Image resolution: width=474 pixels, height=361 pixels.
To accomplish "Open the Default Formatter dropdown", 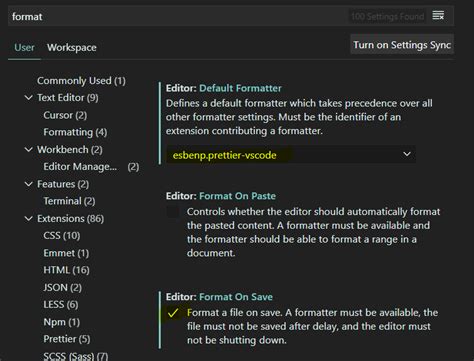I will 291,155.
